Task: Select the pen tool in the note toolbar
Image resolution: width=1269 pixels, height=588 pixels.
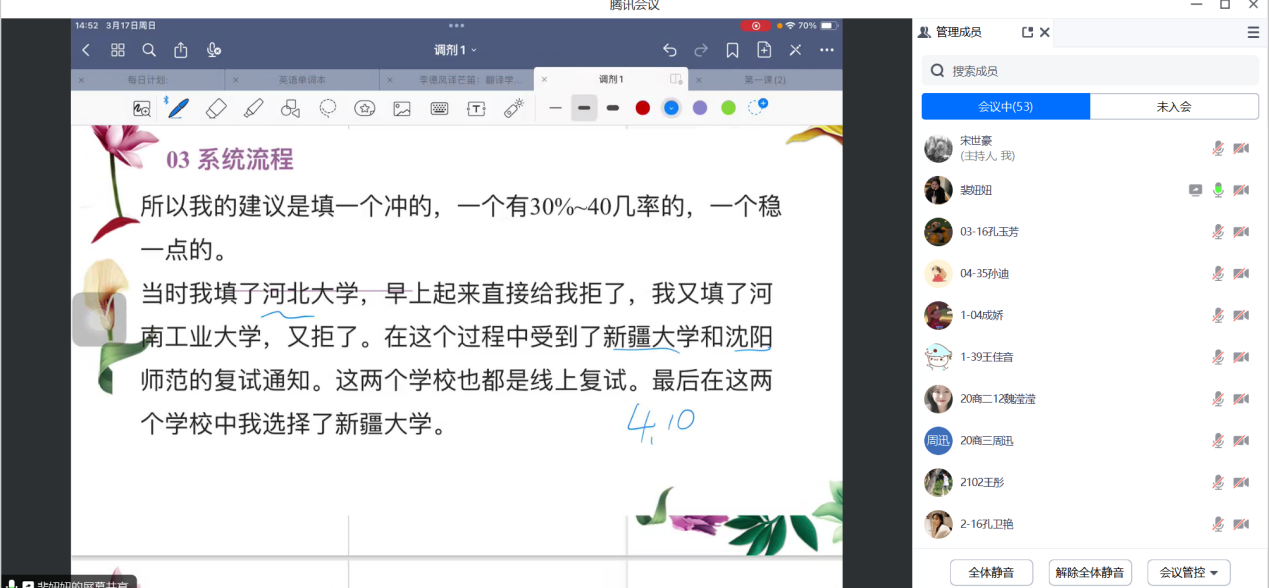Action: (x=178, y=108)
